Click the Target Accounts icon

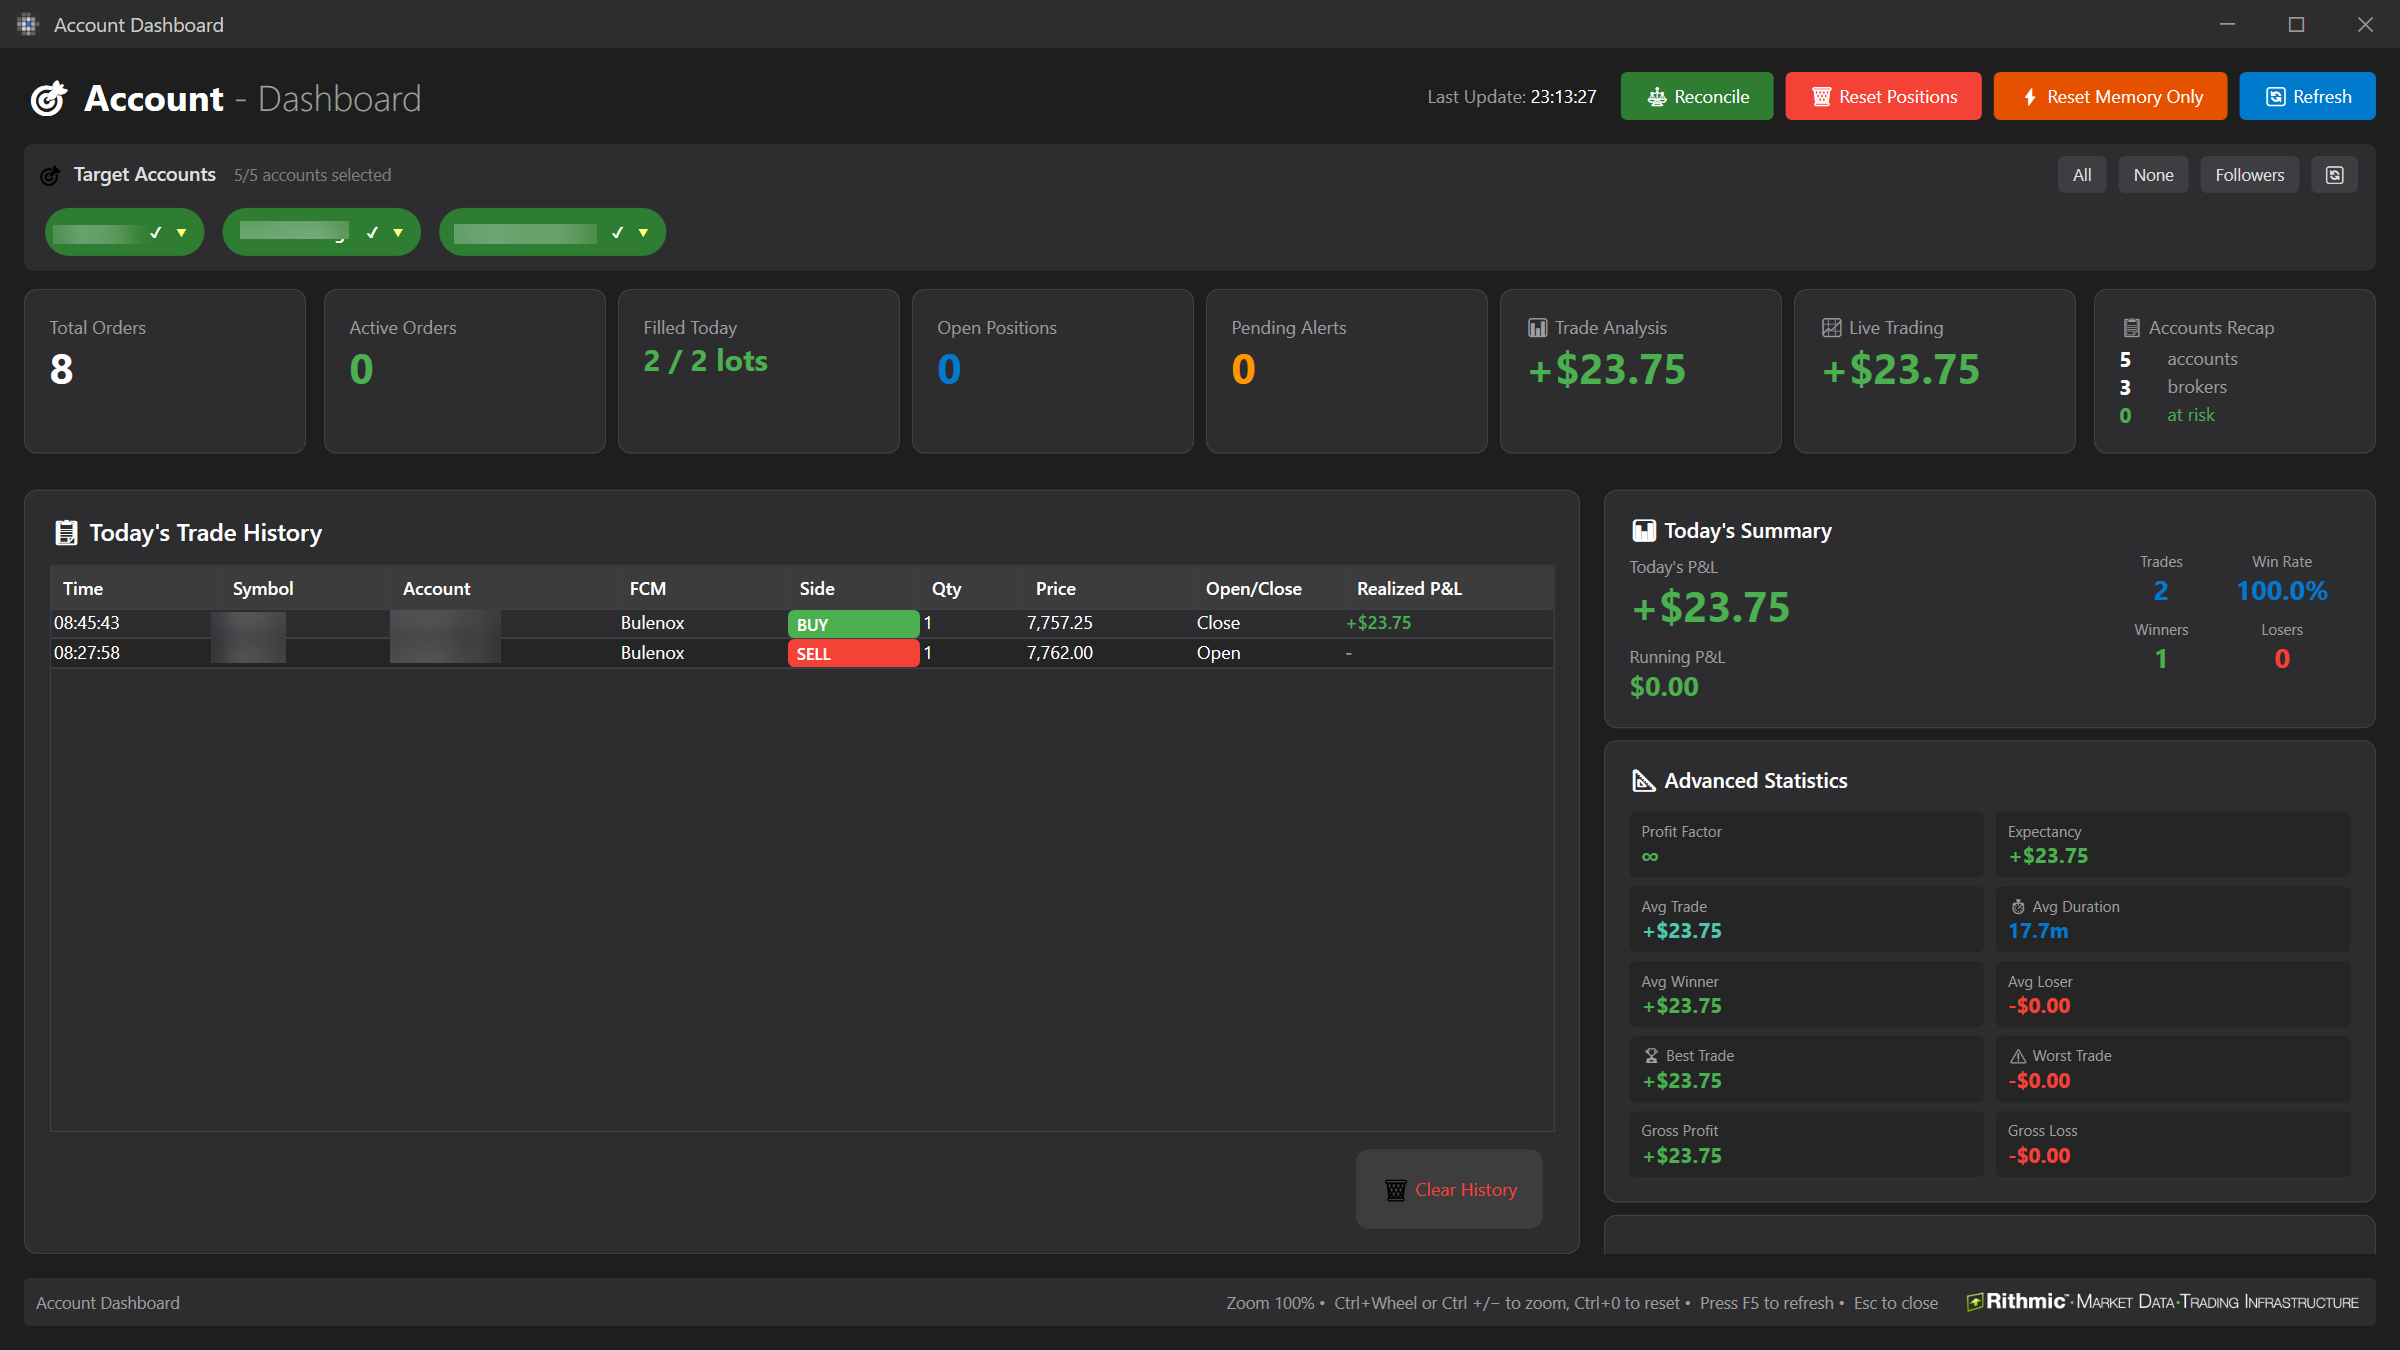49,176
